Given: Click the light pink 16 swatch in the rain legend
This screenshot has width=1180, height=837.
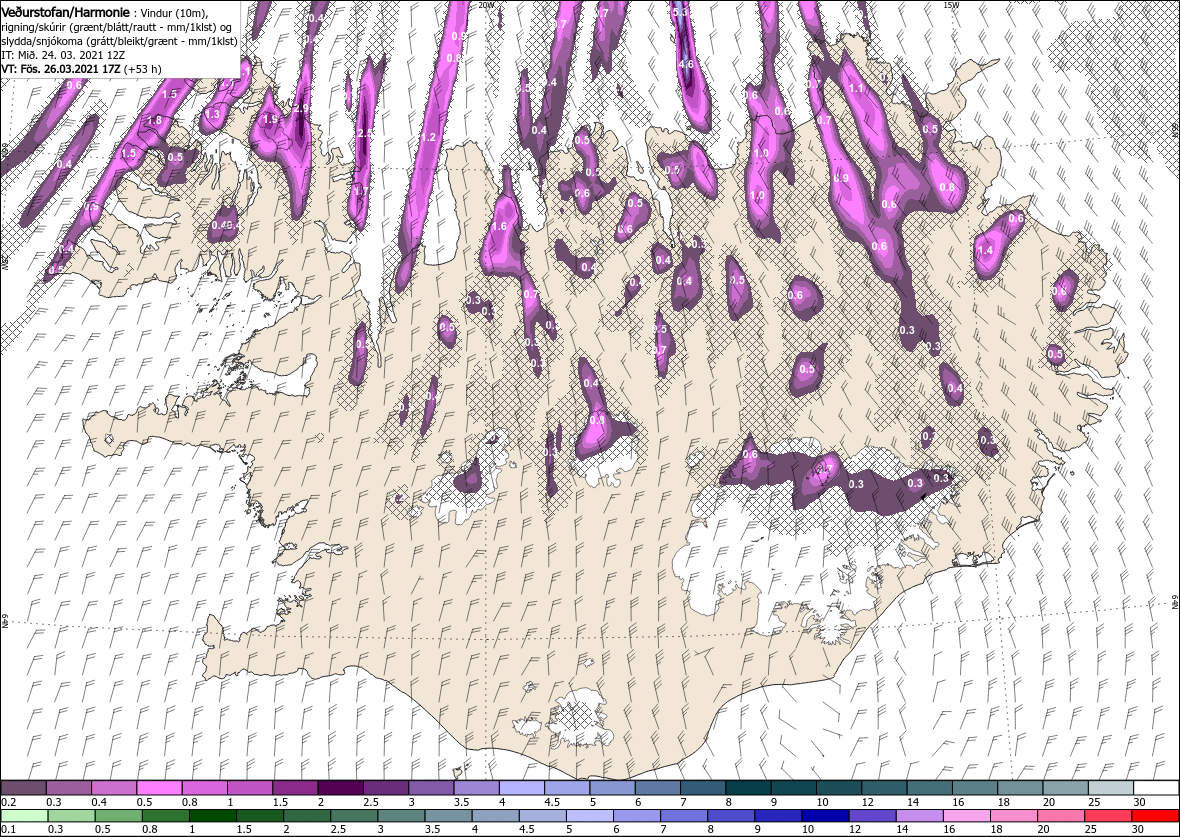Looking at the screenshot, I should click(x=966, y=816).
